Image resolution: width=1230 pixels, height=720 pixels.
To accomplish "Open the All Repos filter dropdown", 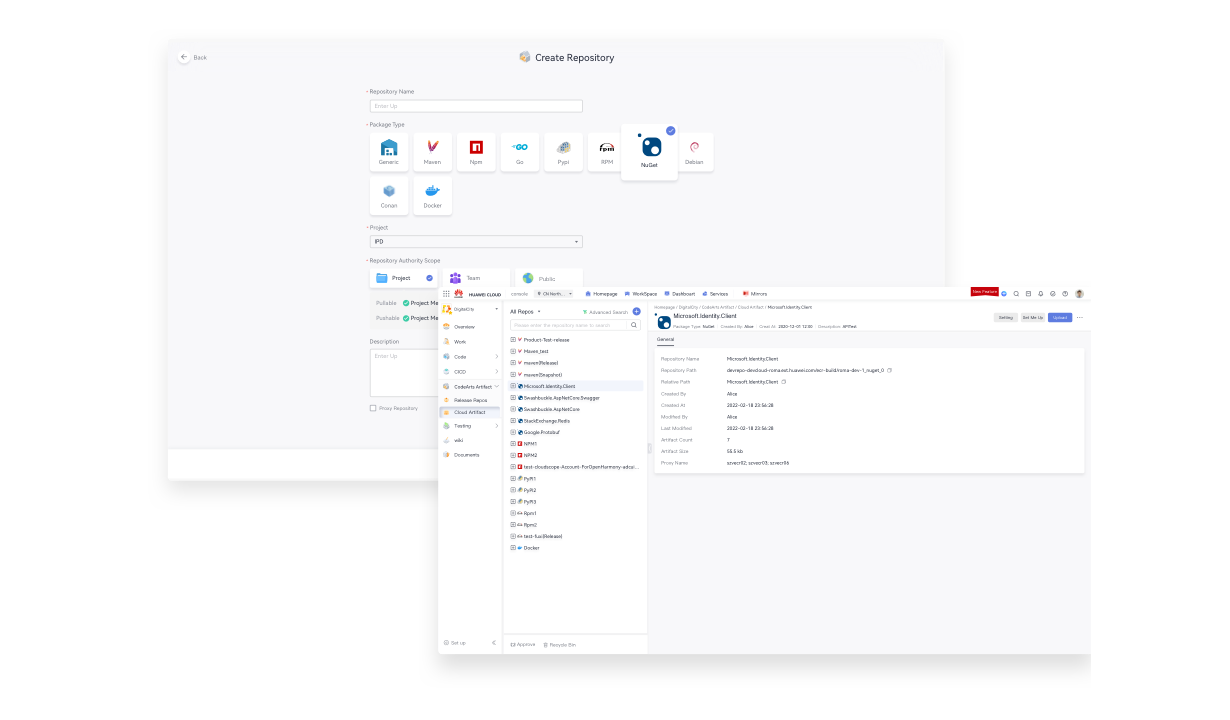I will [x=525, y=312].
